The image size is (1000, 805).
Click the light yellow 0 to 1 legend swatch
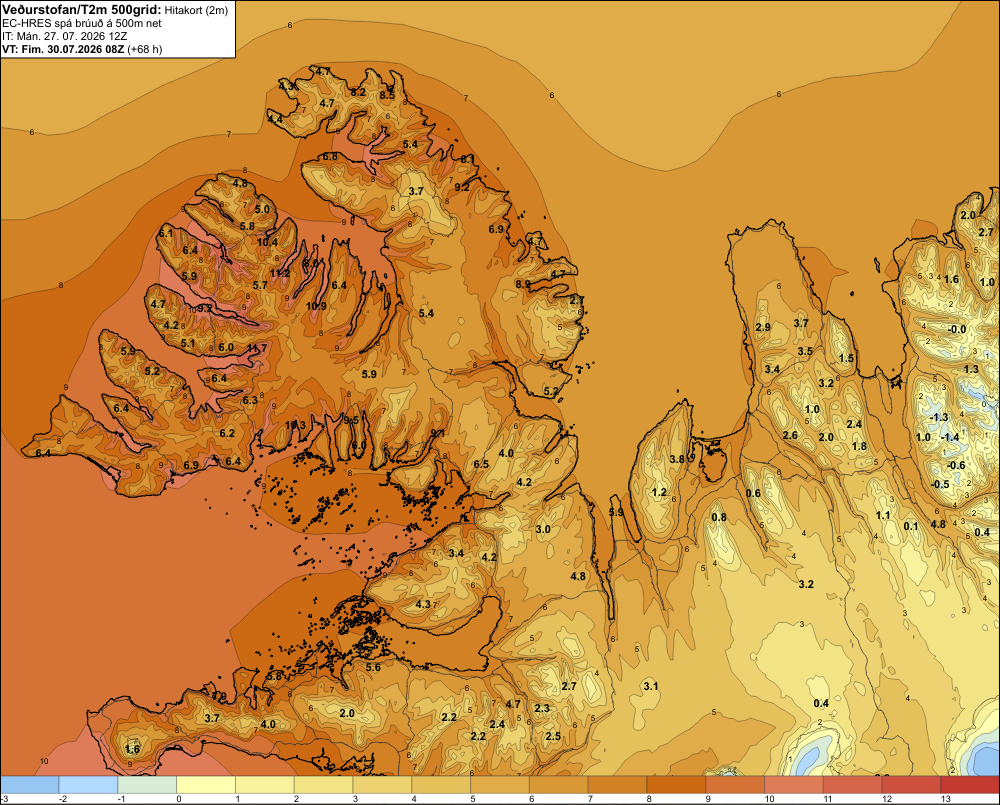click(x=205, y=784)
